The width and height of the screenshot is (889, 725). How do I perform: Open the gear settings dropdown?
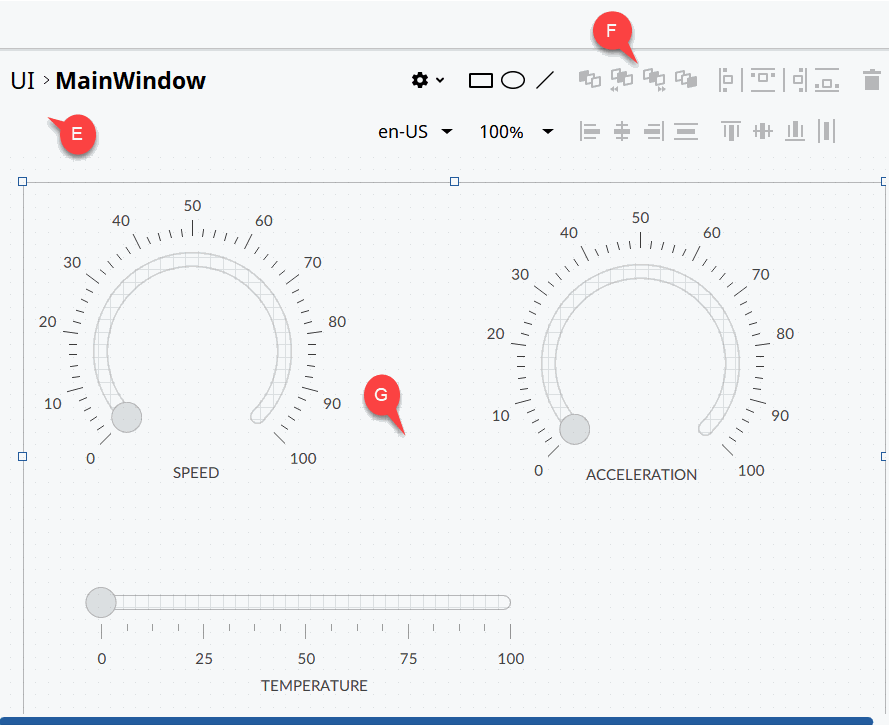[x=428, y=80]
